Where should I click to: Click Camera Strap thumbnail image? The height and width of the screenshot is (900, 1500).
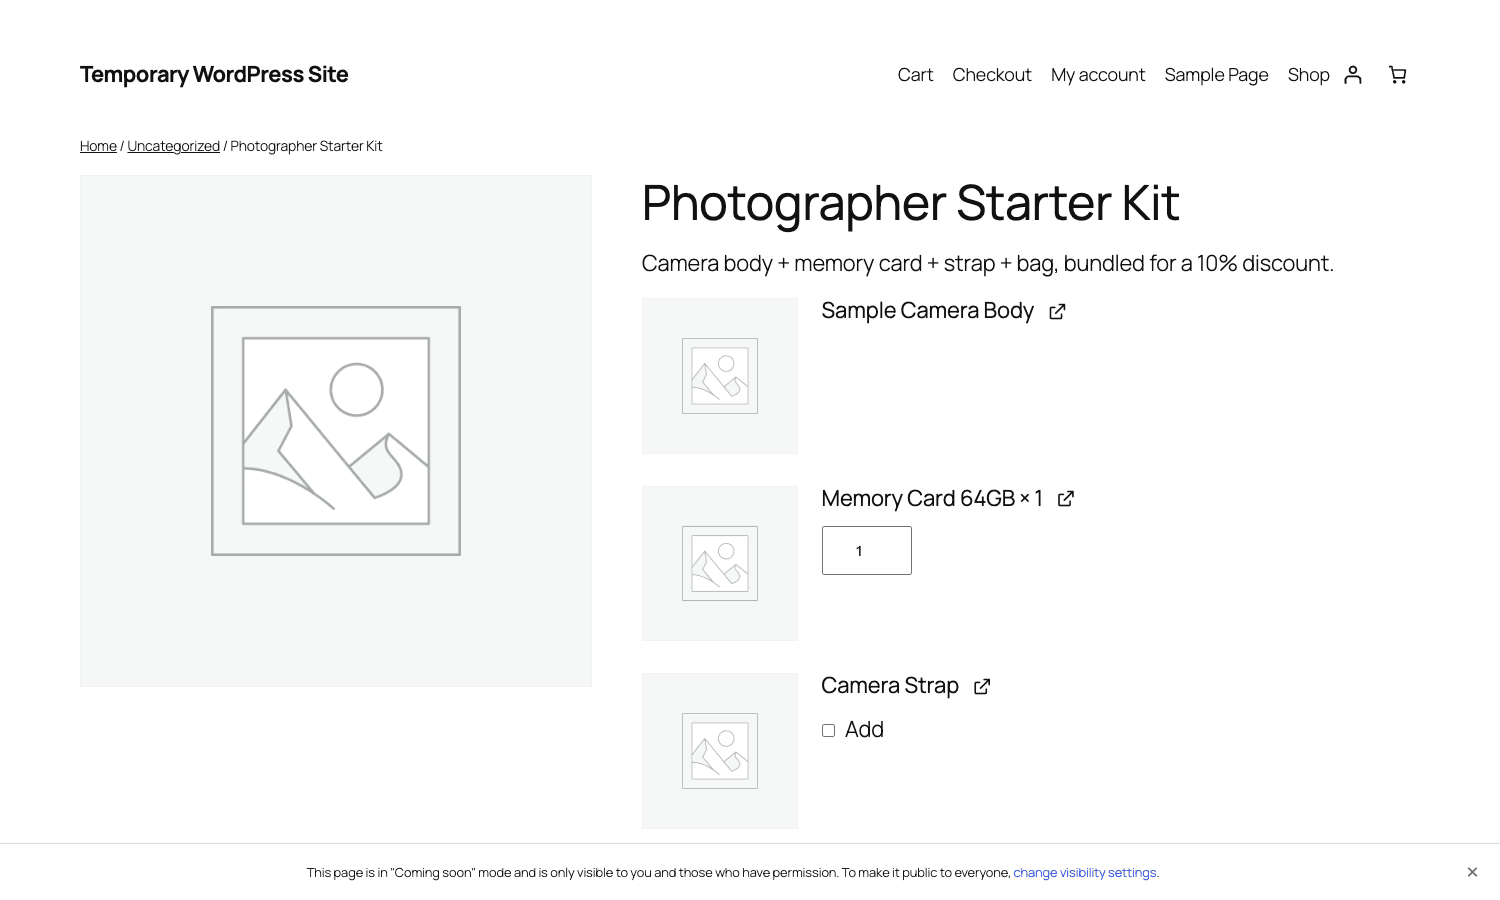coord(720,751)
